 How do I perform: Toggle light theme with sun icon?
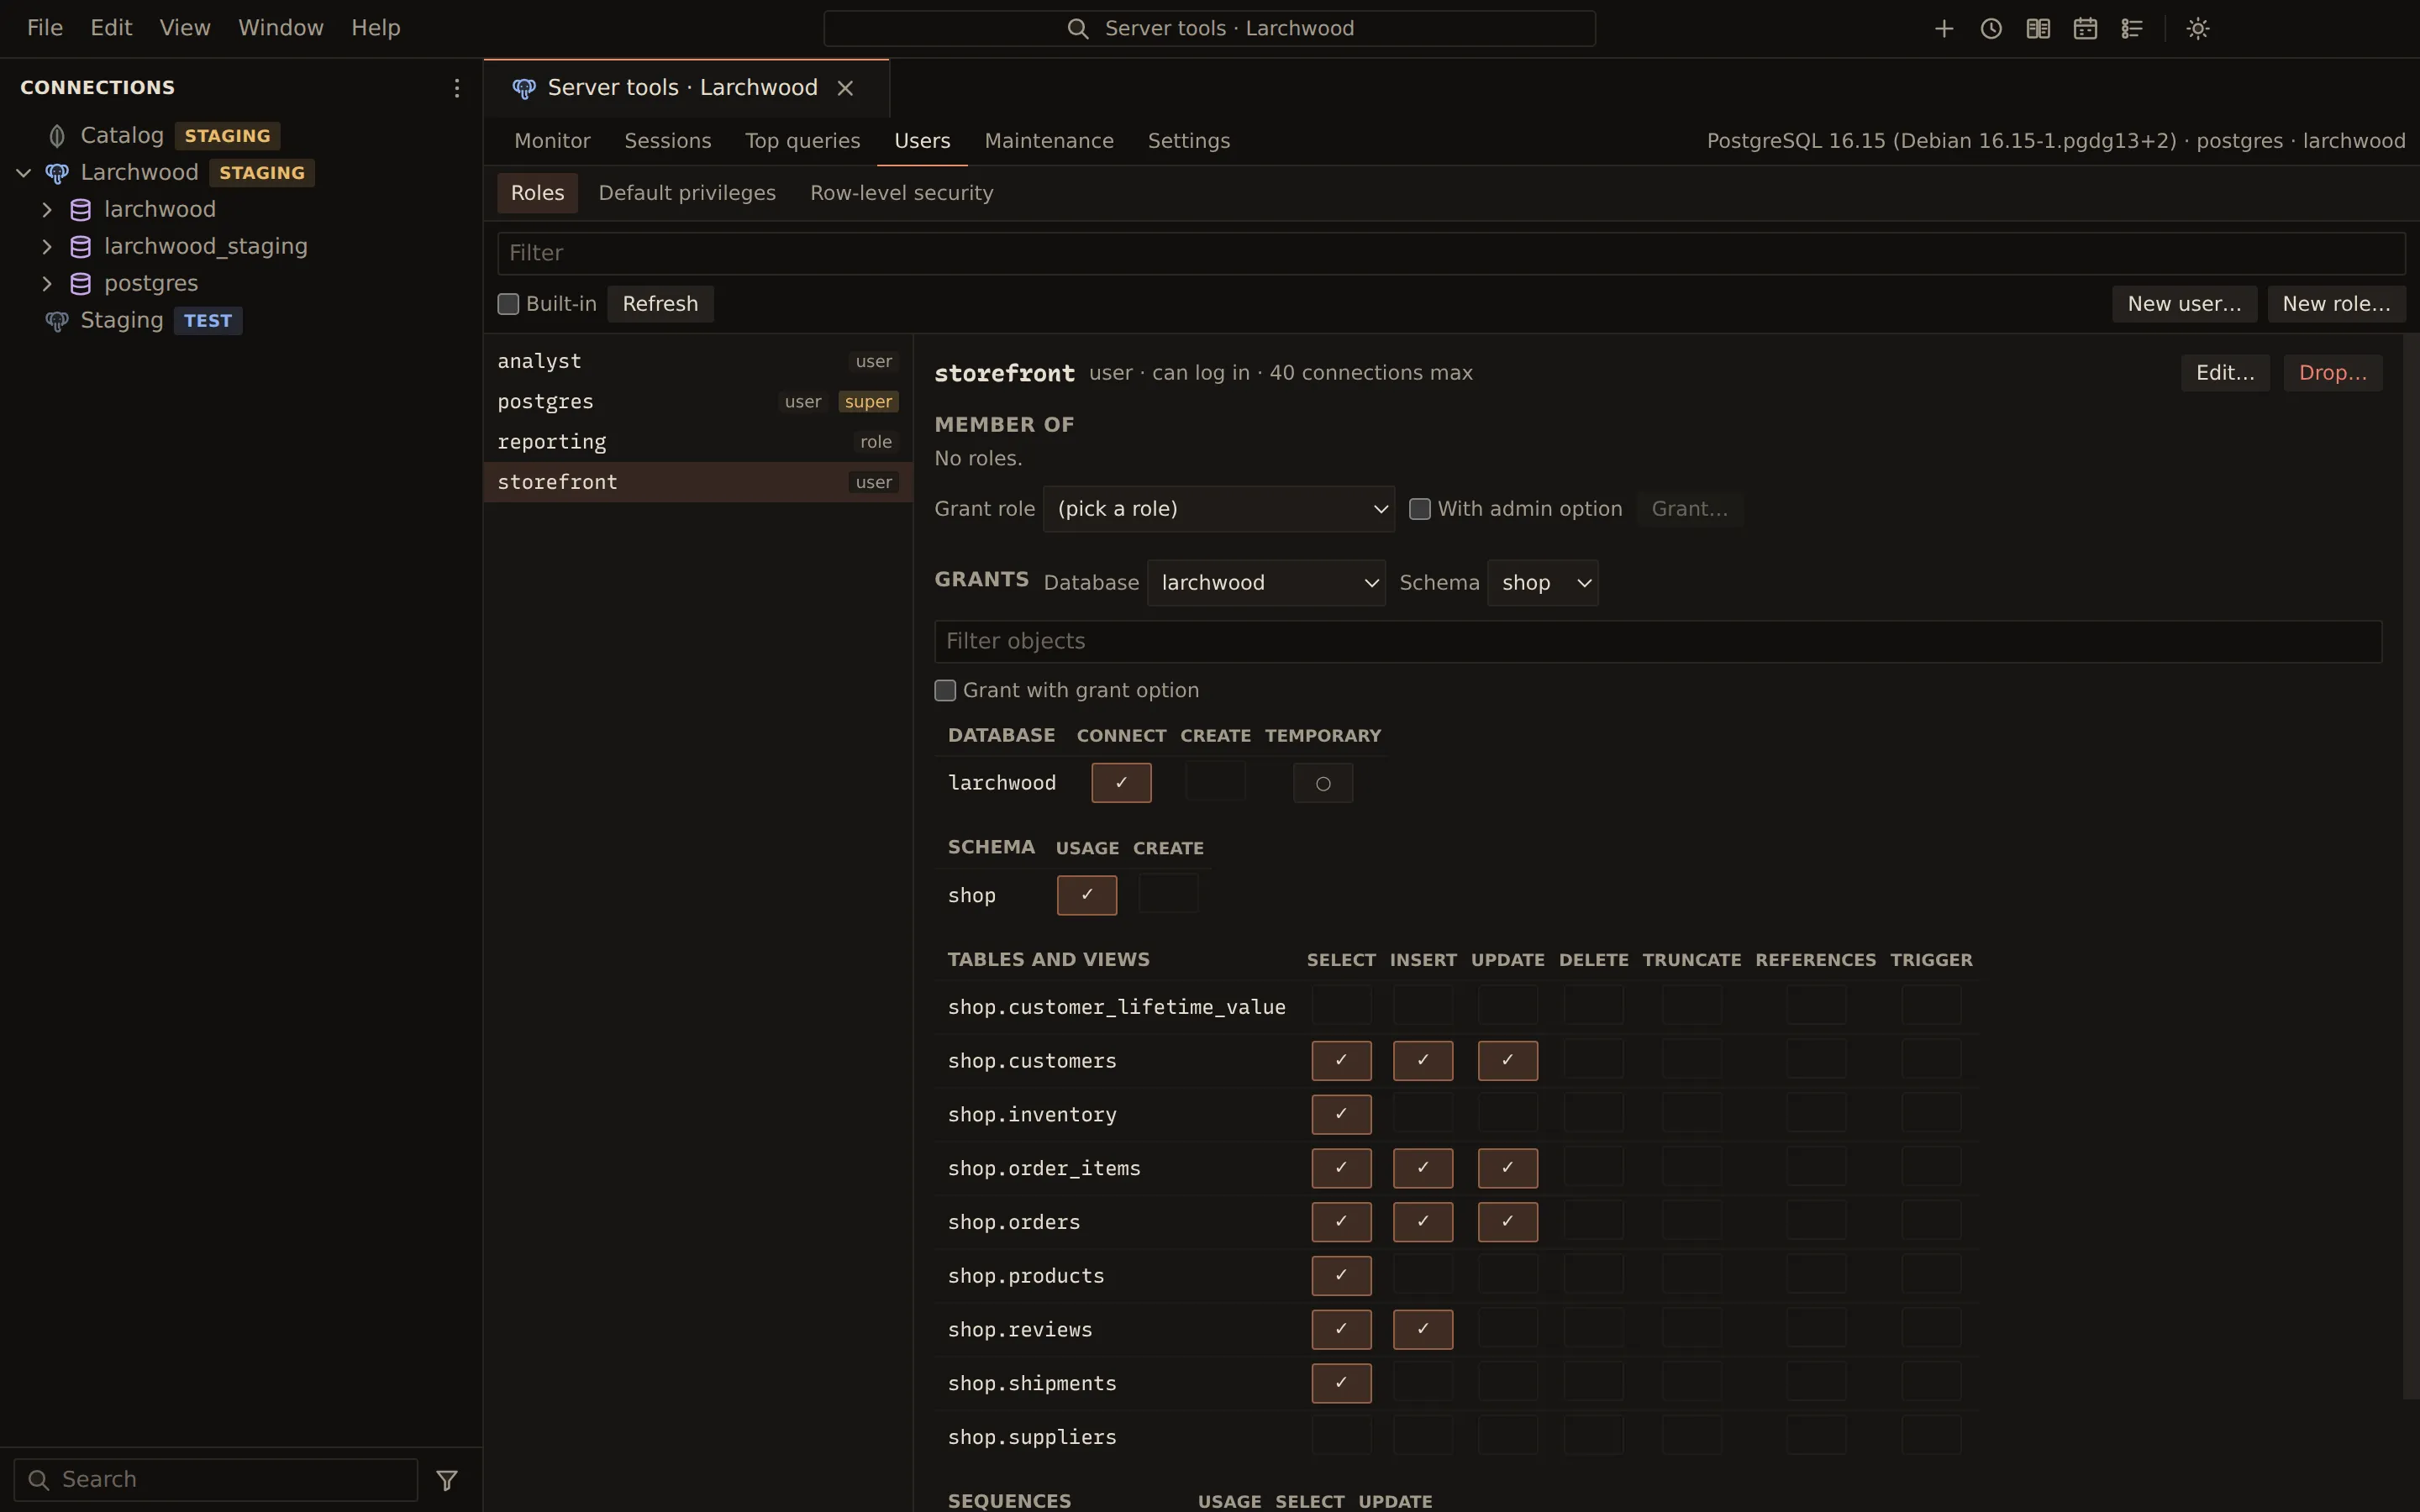[x=2197, y=28]
